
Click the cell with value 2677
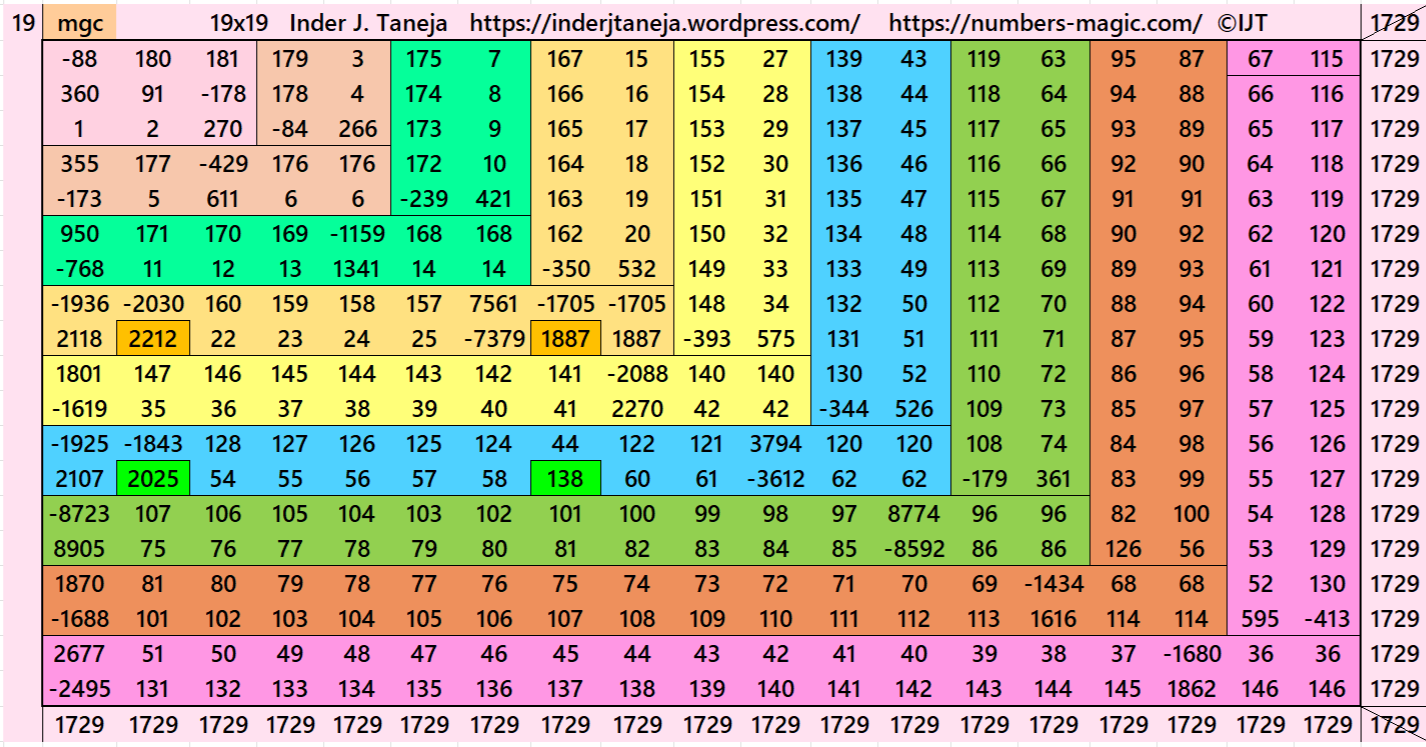(x=80, y=654)
